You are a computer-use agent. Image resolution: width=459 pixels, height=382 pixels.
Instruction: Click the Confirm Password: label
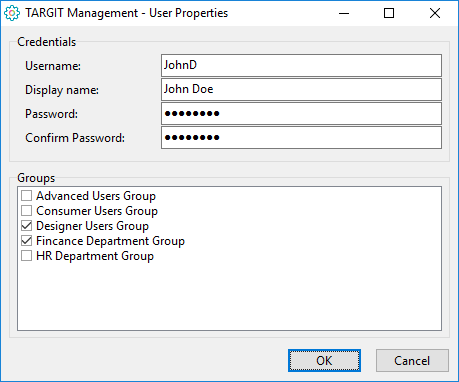point(75,138)
